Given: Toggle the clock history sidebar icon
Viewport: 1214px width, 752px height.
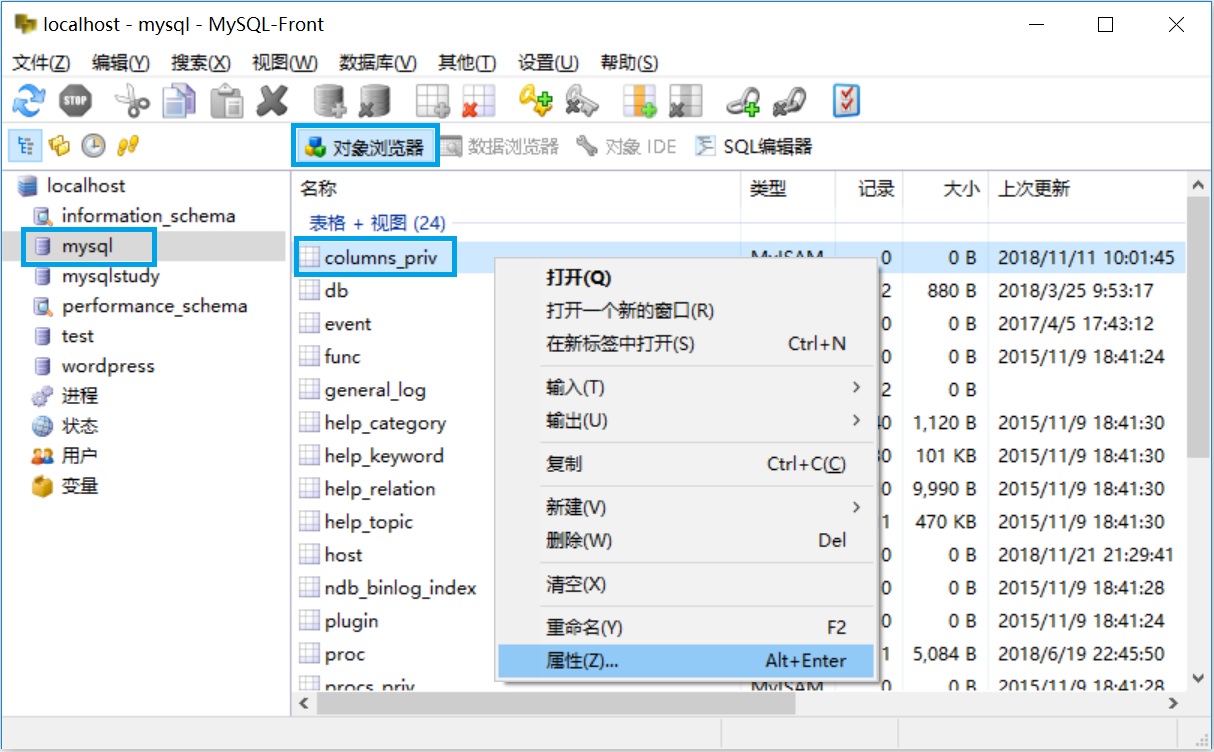Looking at the screenshot, I should pyautogui.click(x=93, y=146).
